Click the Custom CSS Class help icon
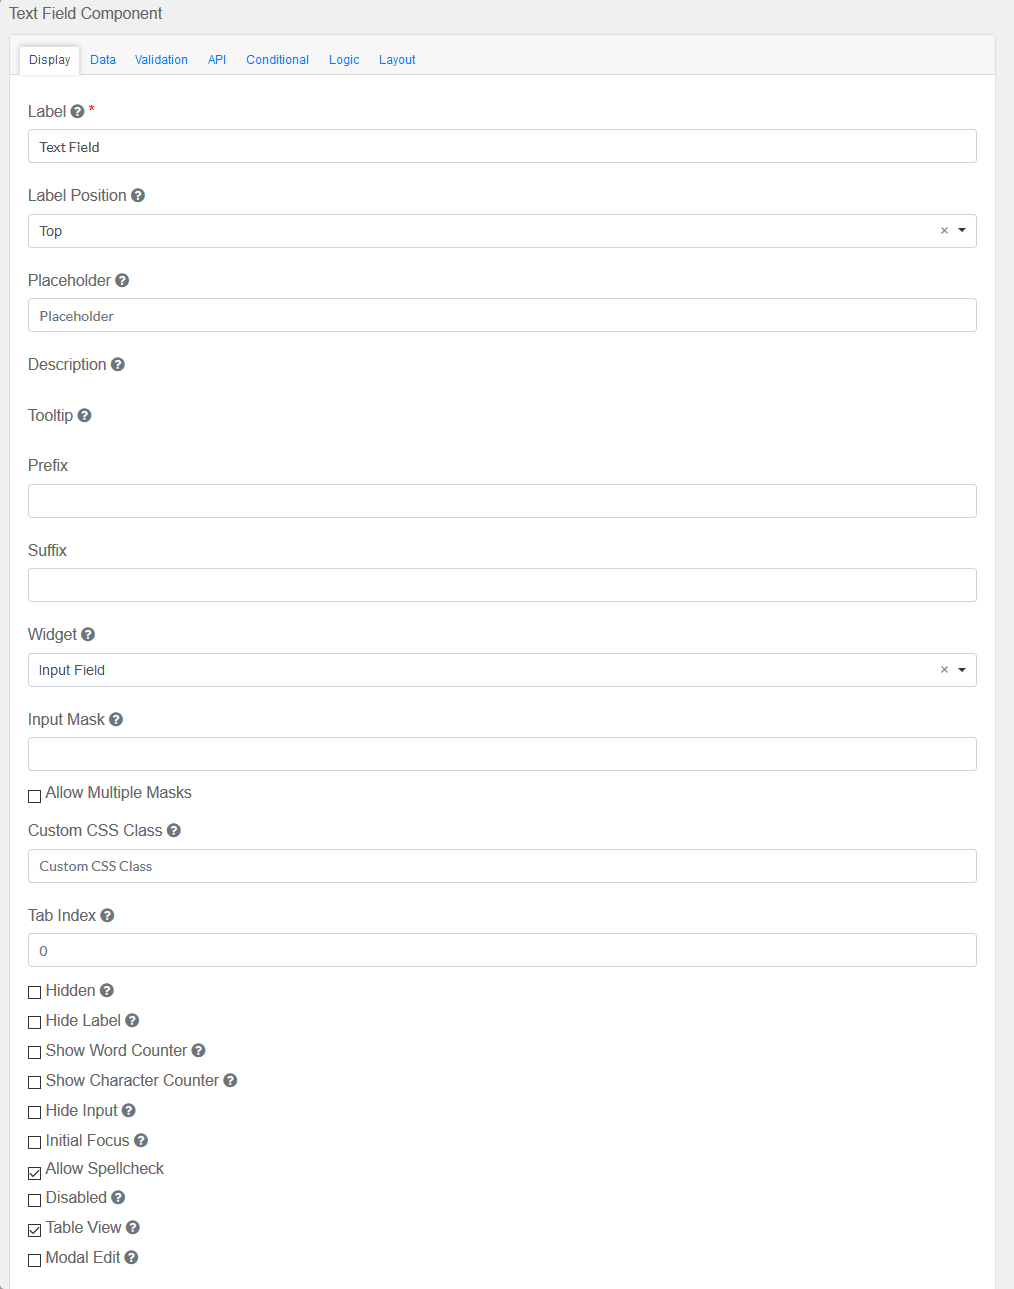Screen dimensions: 1014x1289 (174, 831)
